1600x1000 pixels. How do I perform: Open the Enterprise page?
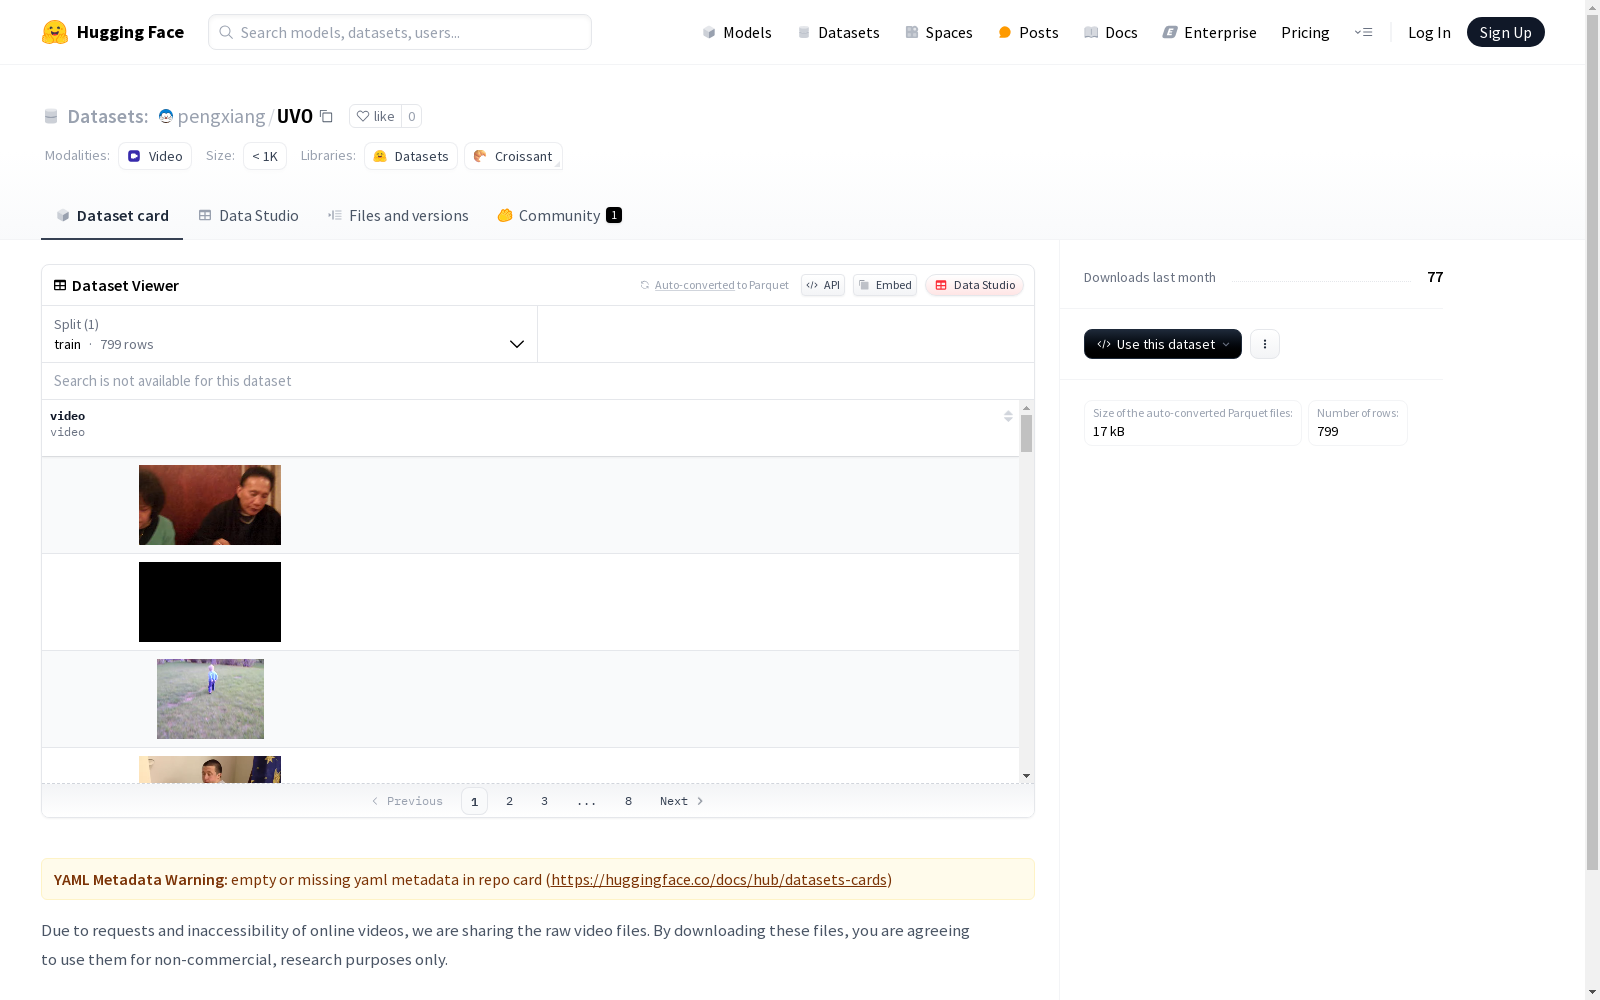pyautogui.click(x=1209, y=32)
